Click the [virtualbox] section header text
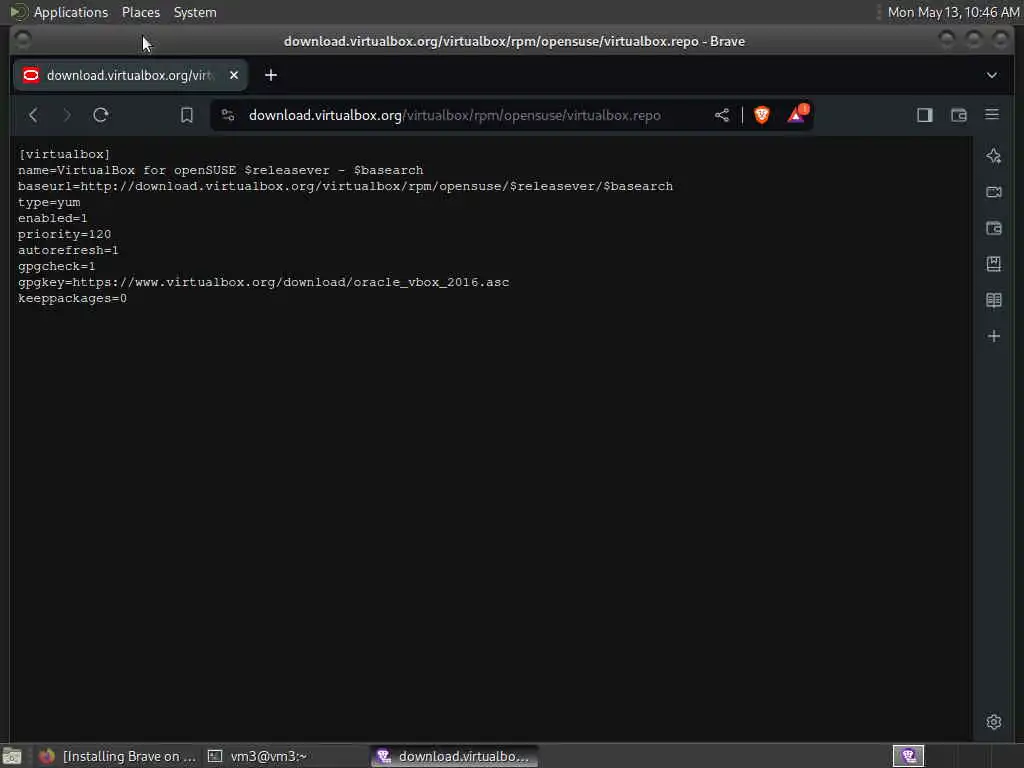Image resolution: width=1024 pixels, height=768 pixels. 64,154
